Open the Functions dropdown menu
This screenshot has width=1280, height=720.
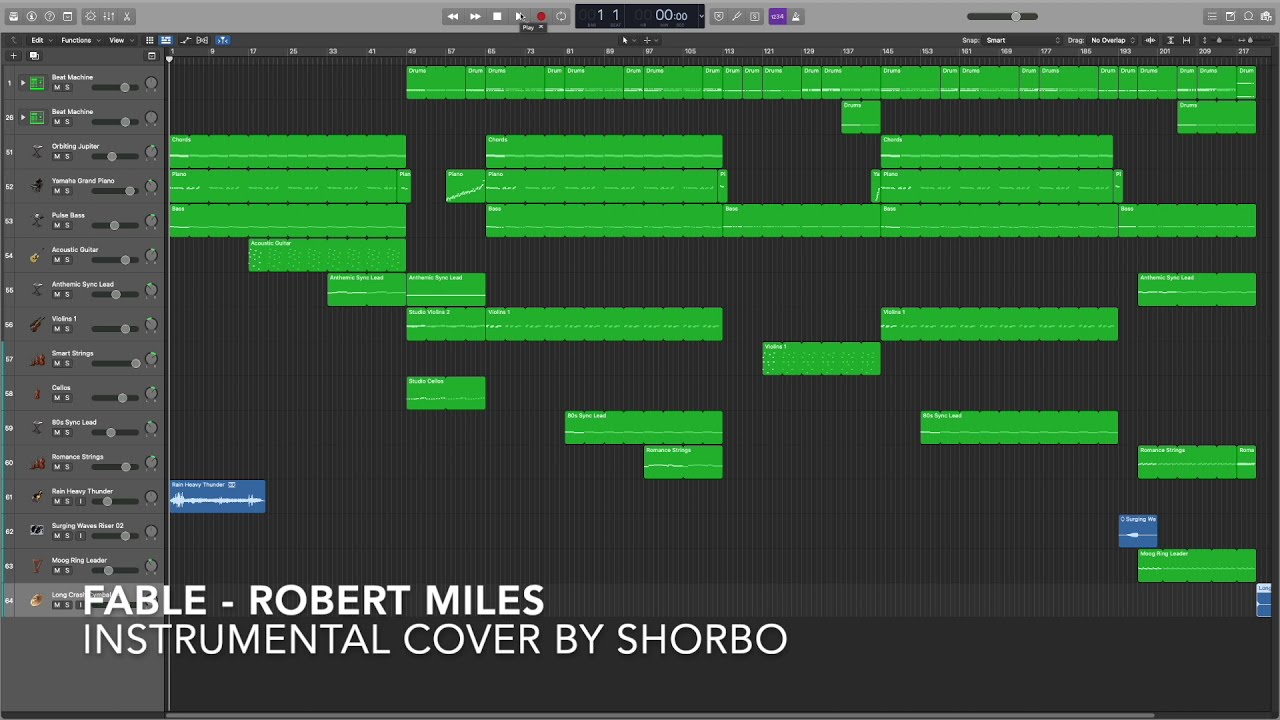pyautogui.click(x=82, y=40)
